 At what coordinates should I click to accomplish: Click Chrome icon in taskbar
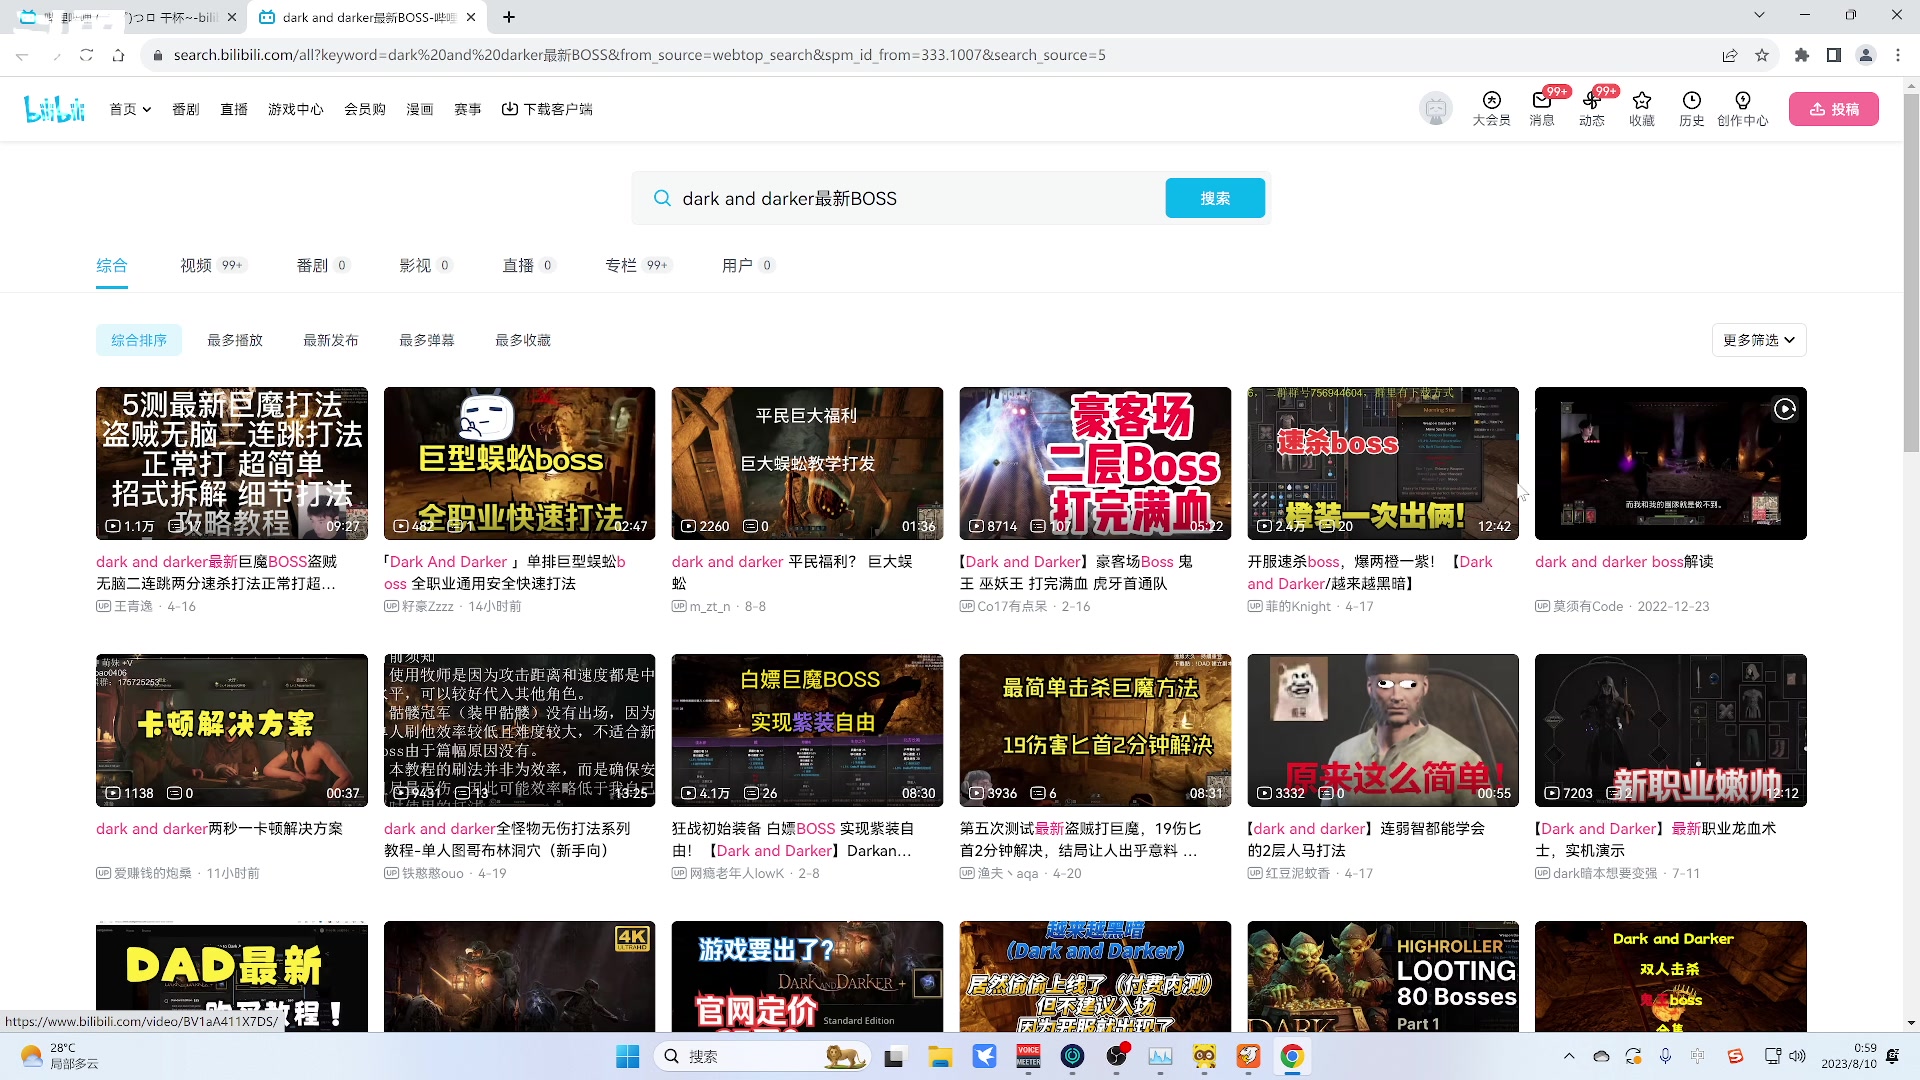point(1292,1056)
